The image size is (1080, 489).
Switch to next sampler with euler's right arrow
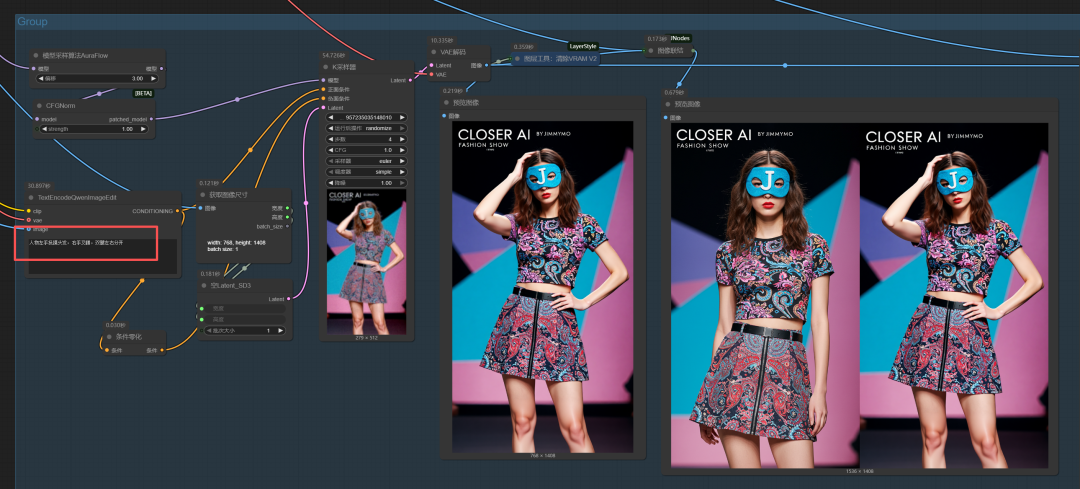tap(402, 161)
